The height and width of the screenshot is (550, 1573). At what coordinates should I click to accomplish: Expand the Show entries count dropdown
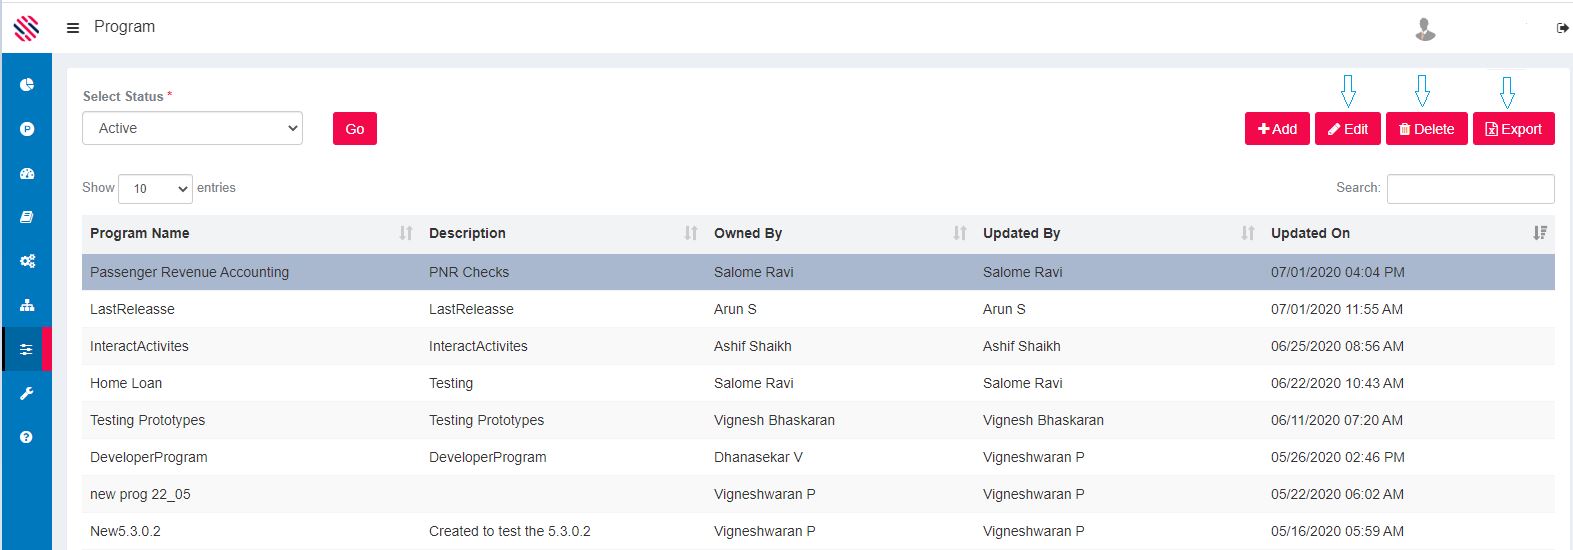click(x=155, y=188)
